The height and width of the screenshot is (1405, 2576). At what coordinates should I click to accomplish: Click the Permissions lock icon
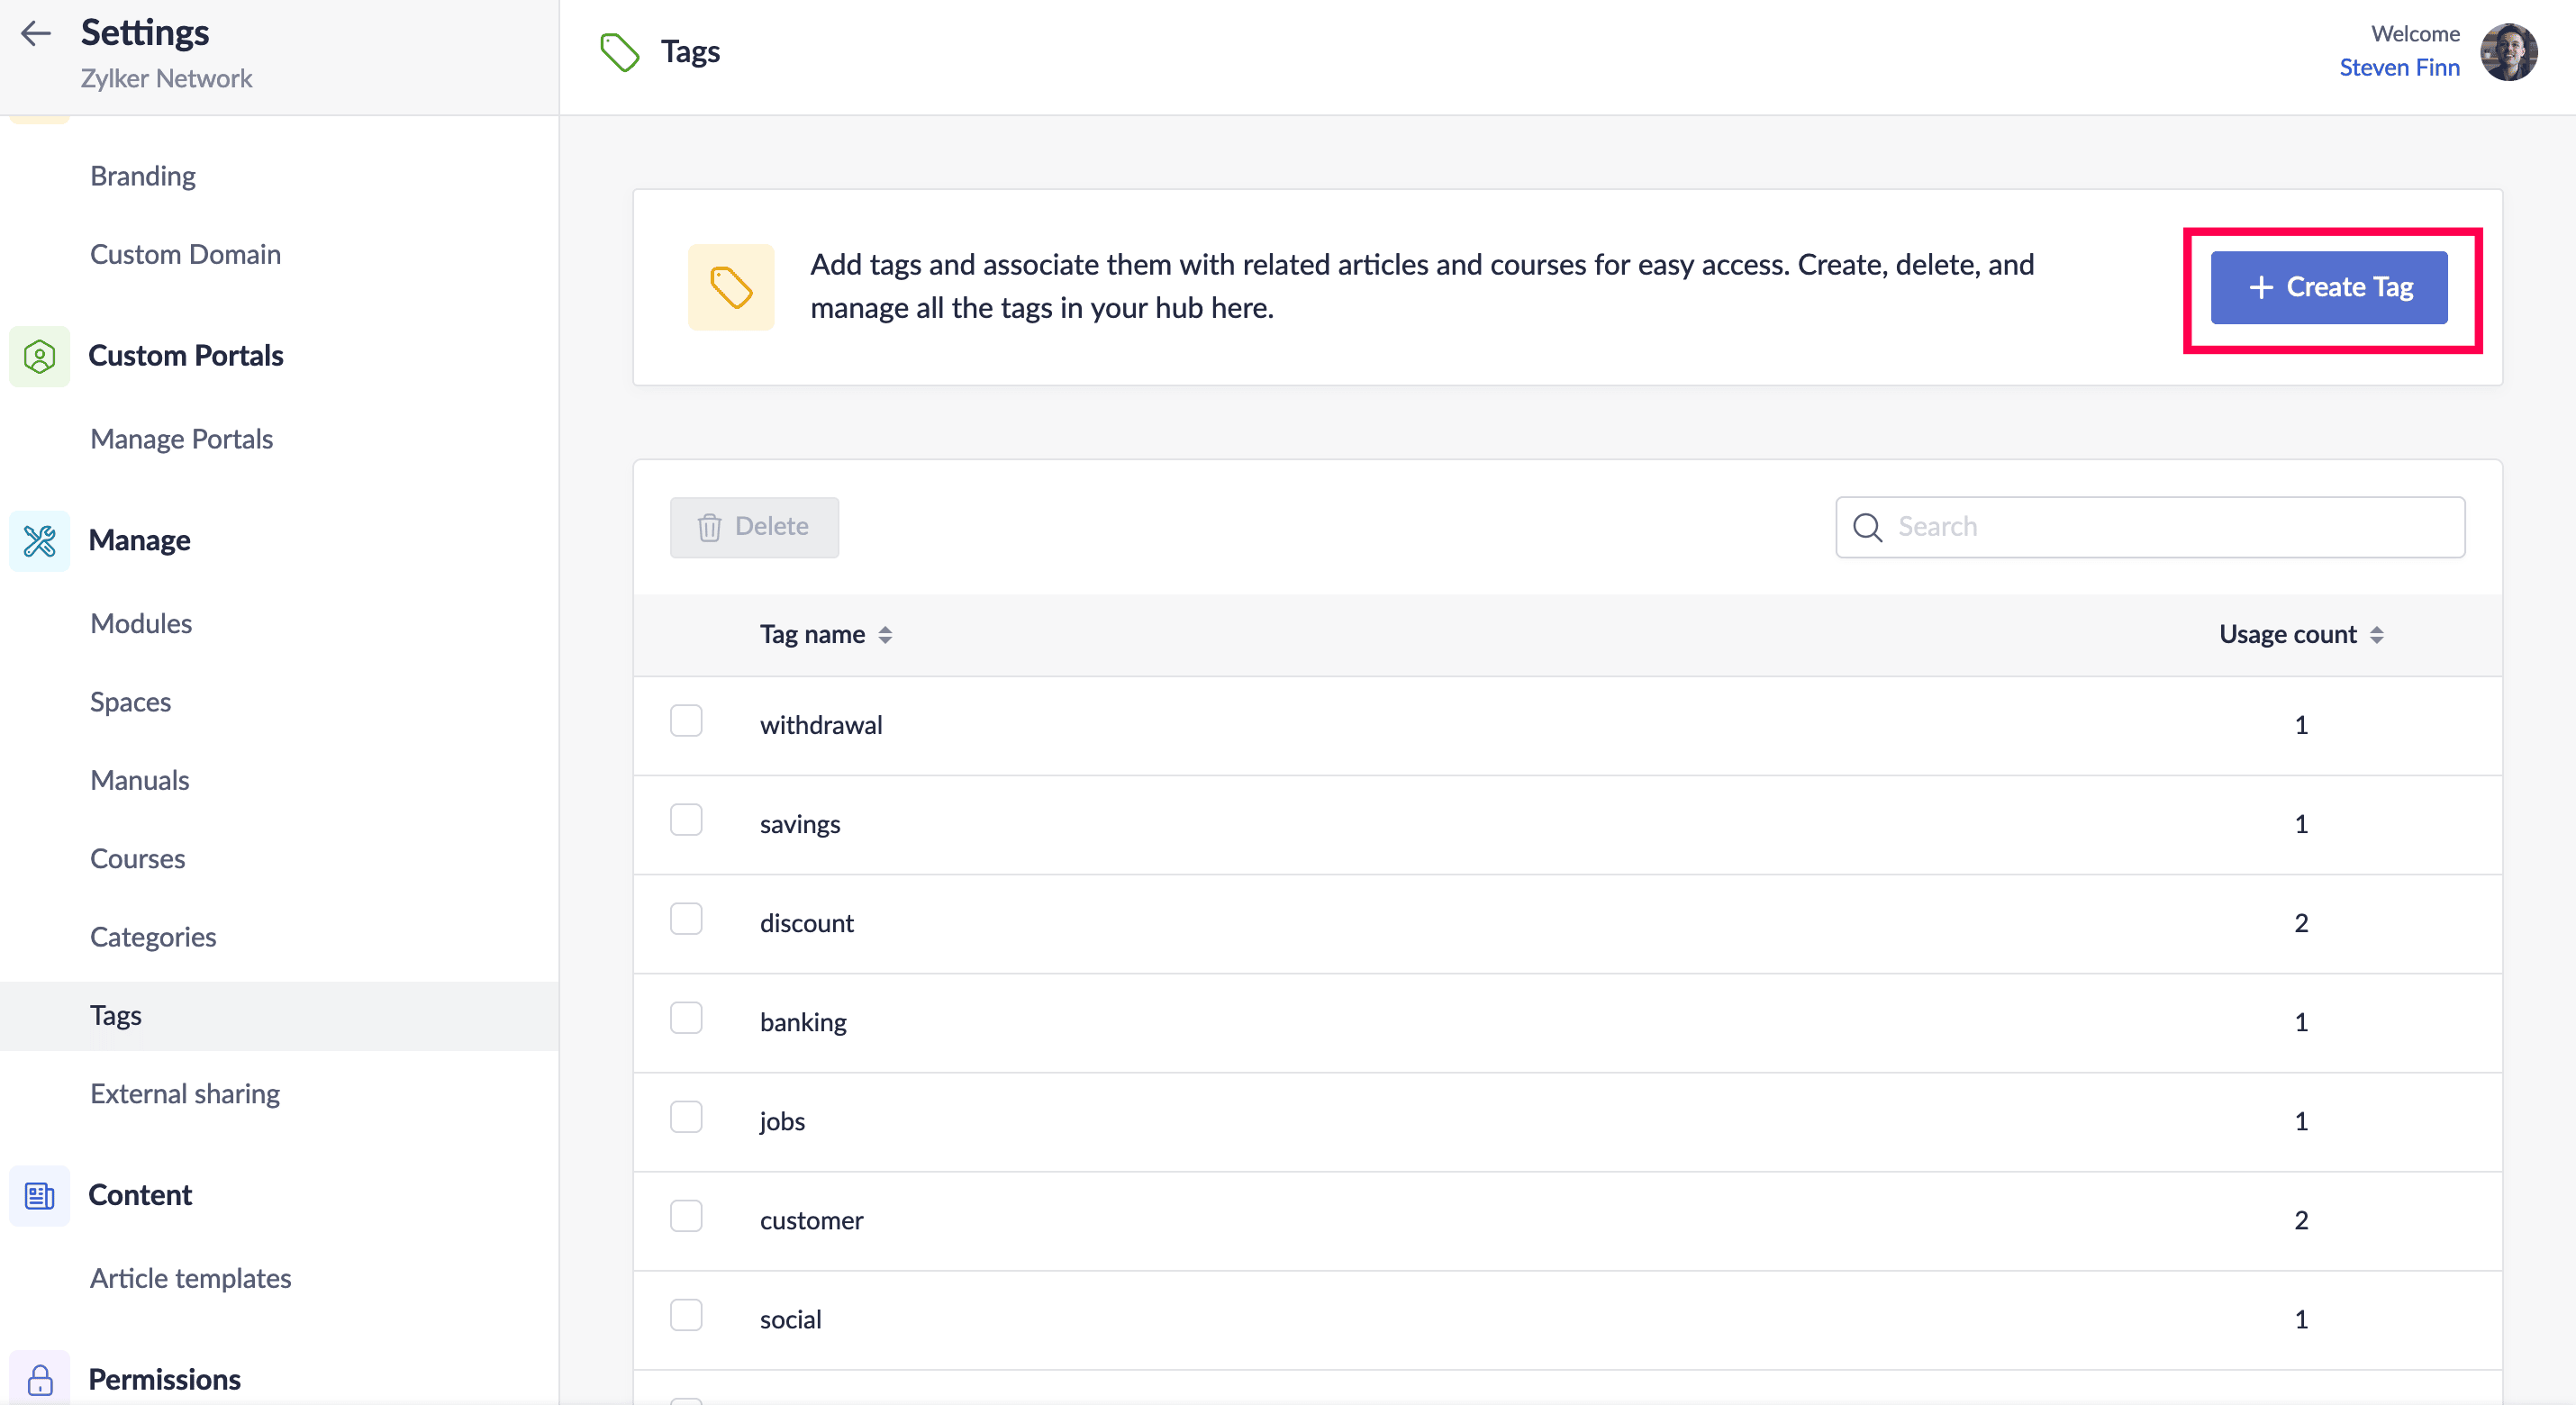(40, 1379)
